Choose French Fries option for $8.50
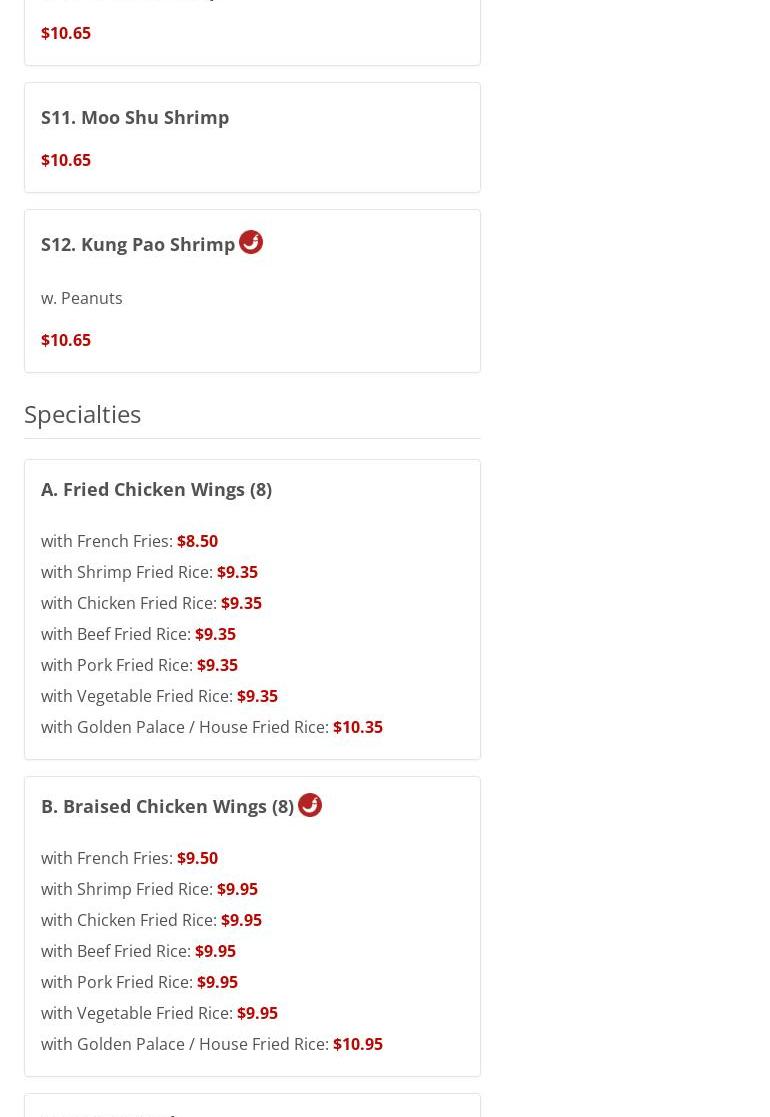This screenshot has width=770, height=1117. point(129,541)
